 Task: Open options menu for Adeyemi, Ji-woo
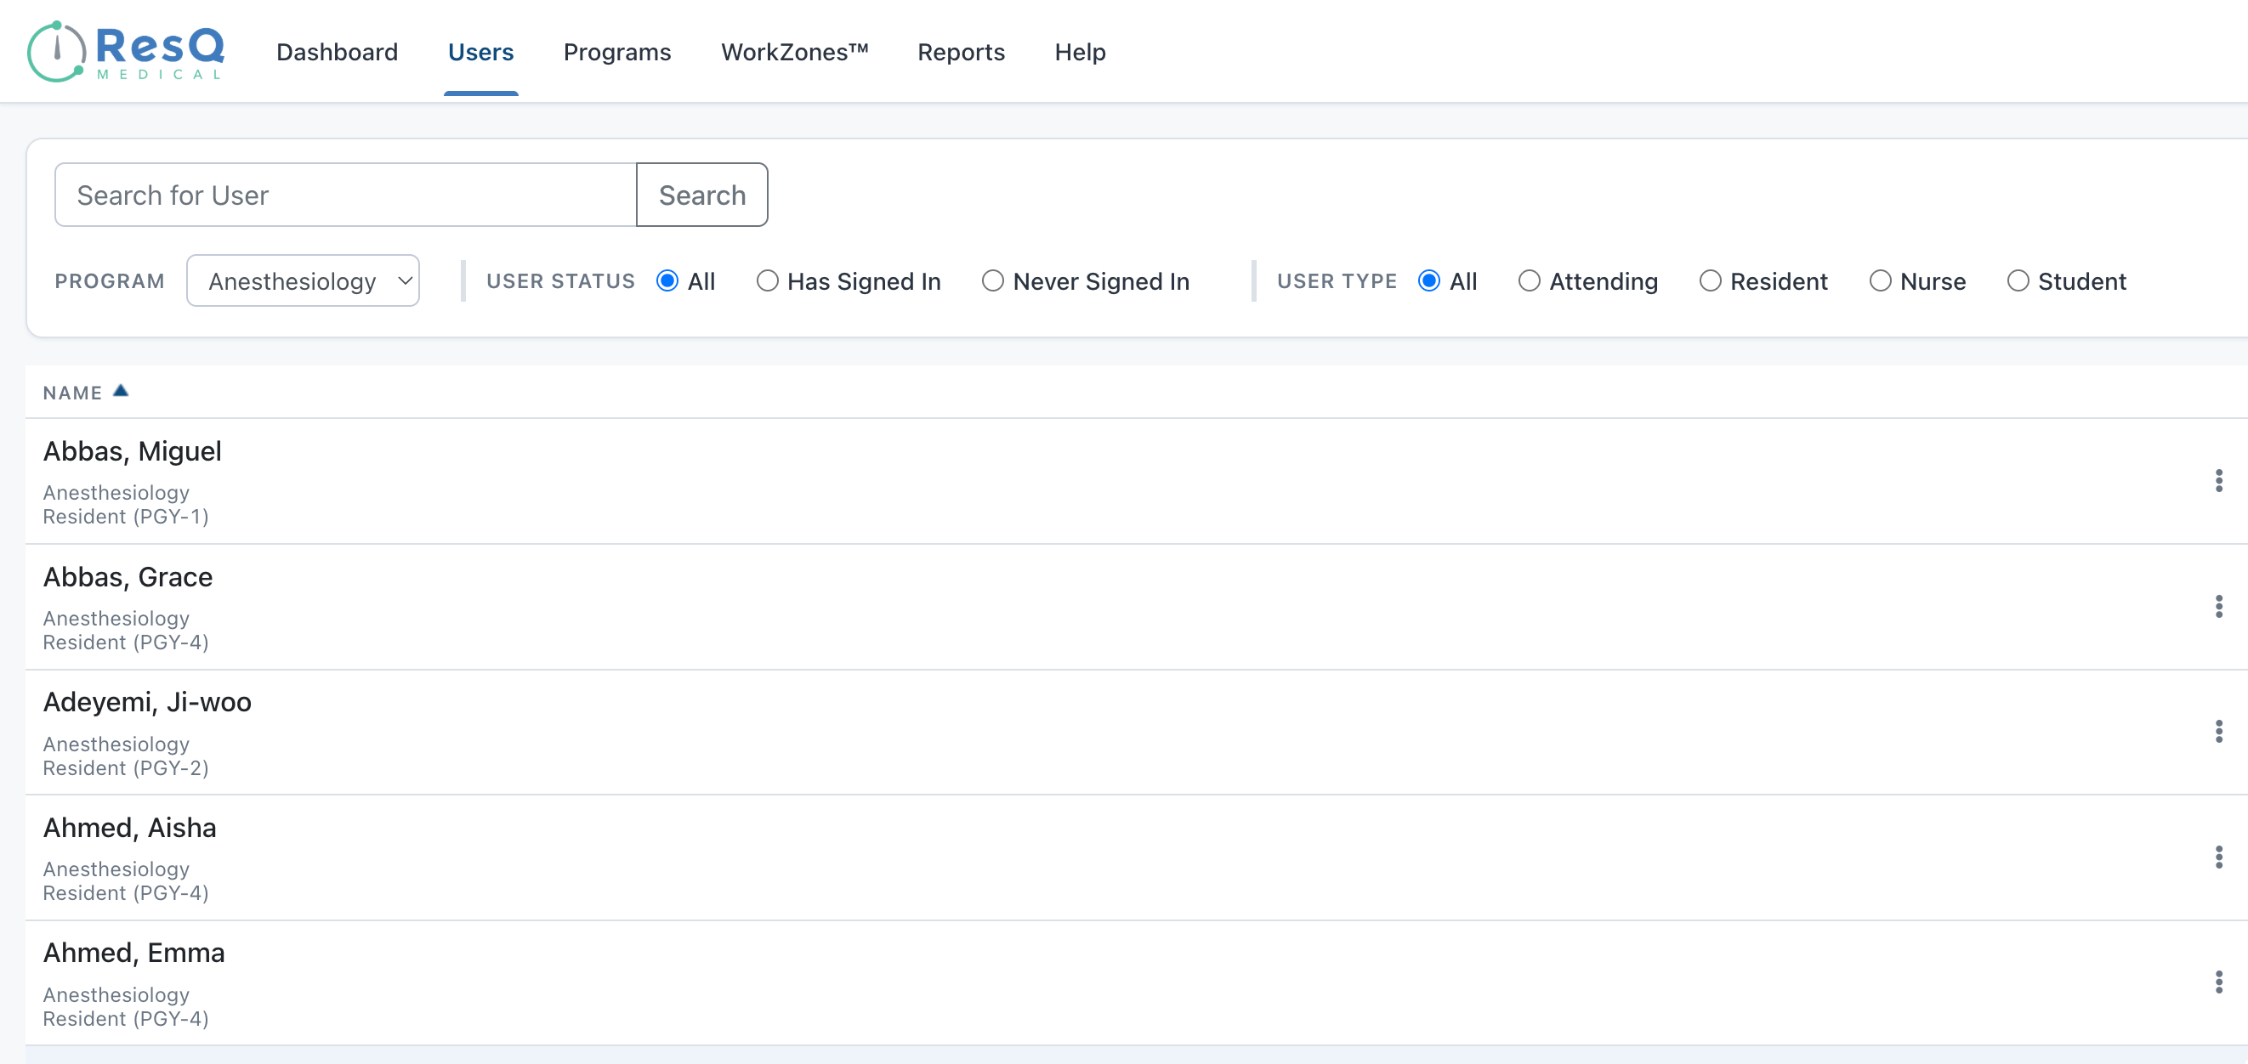point(2218,732)
